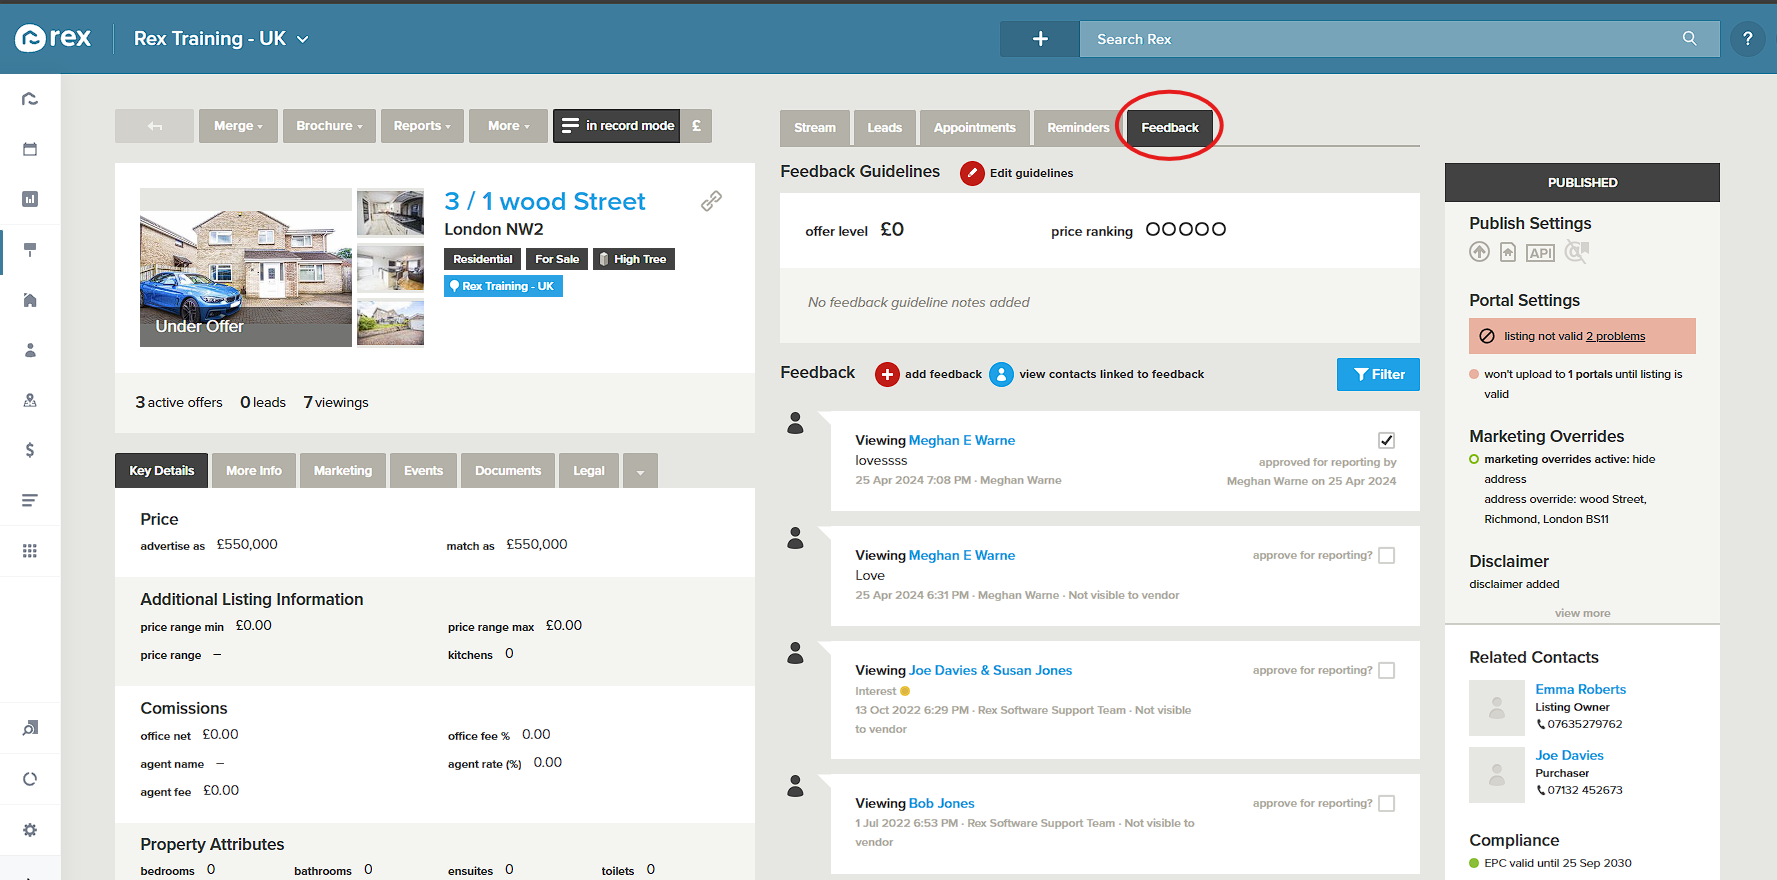Open the More Info tab
1777x880 pixels.
(x=254, y=471)
